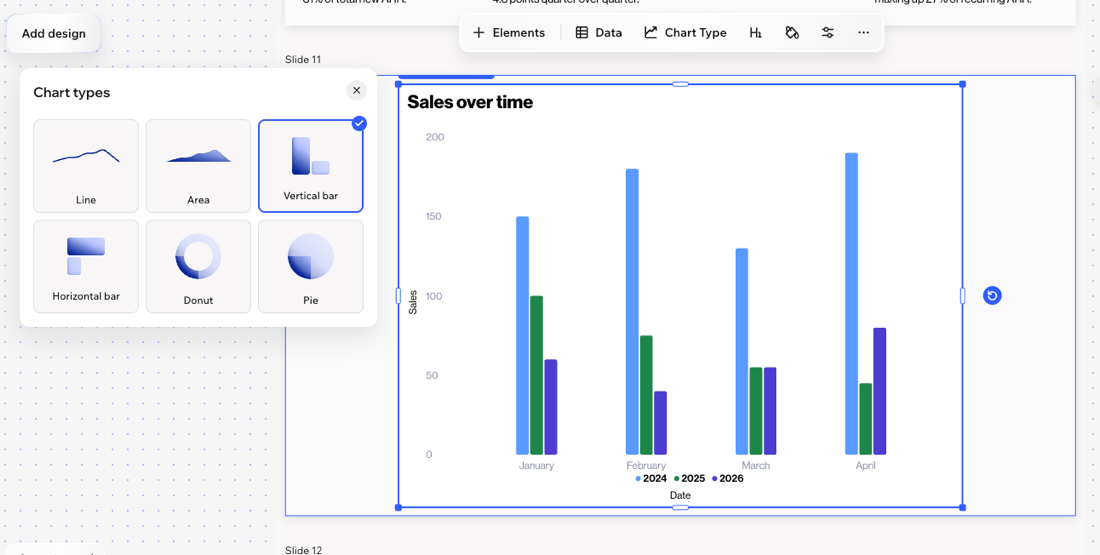Screen dimensions: 1100x555
Task: Select the Line chart type
Action: pos(86,166)
